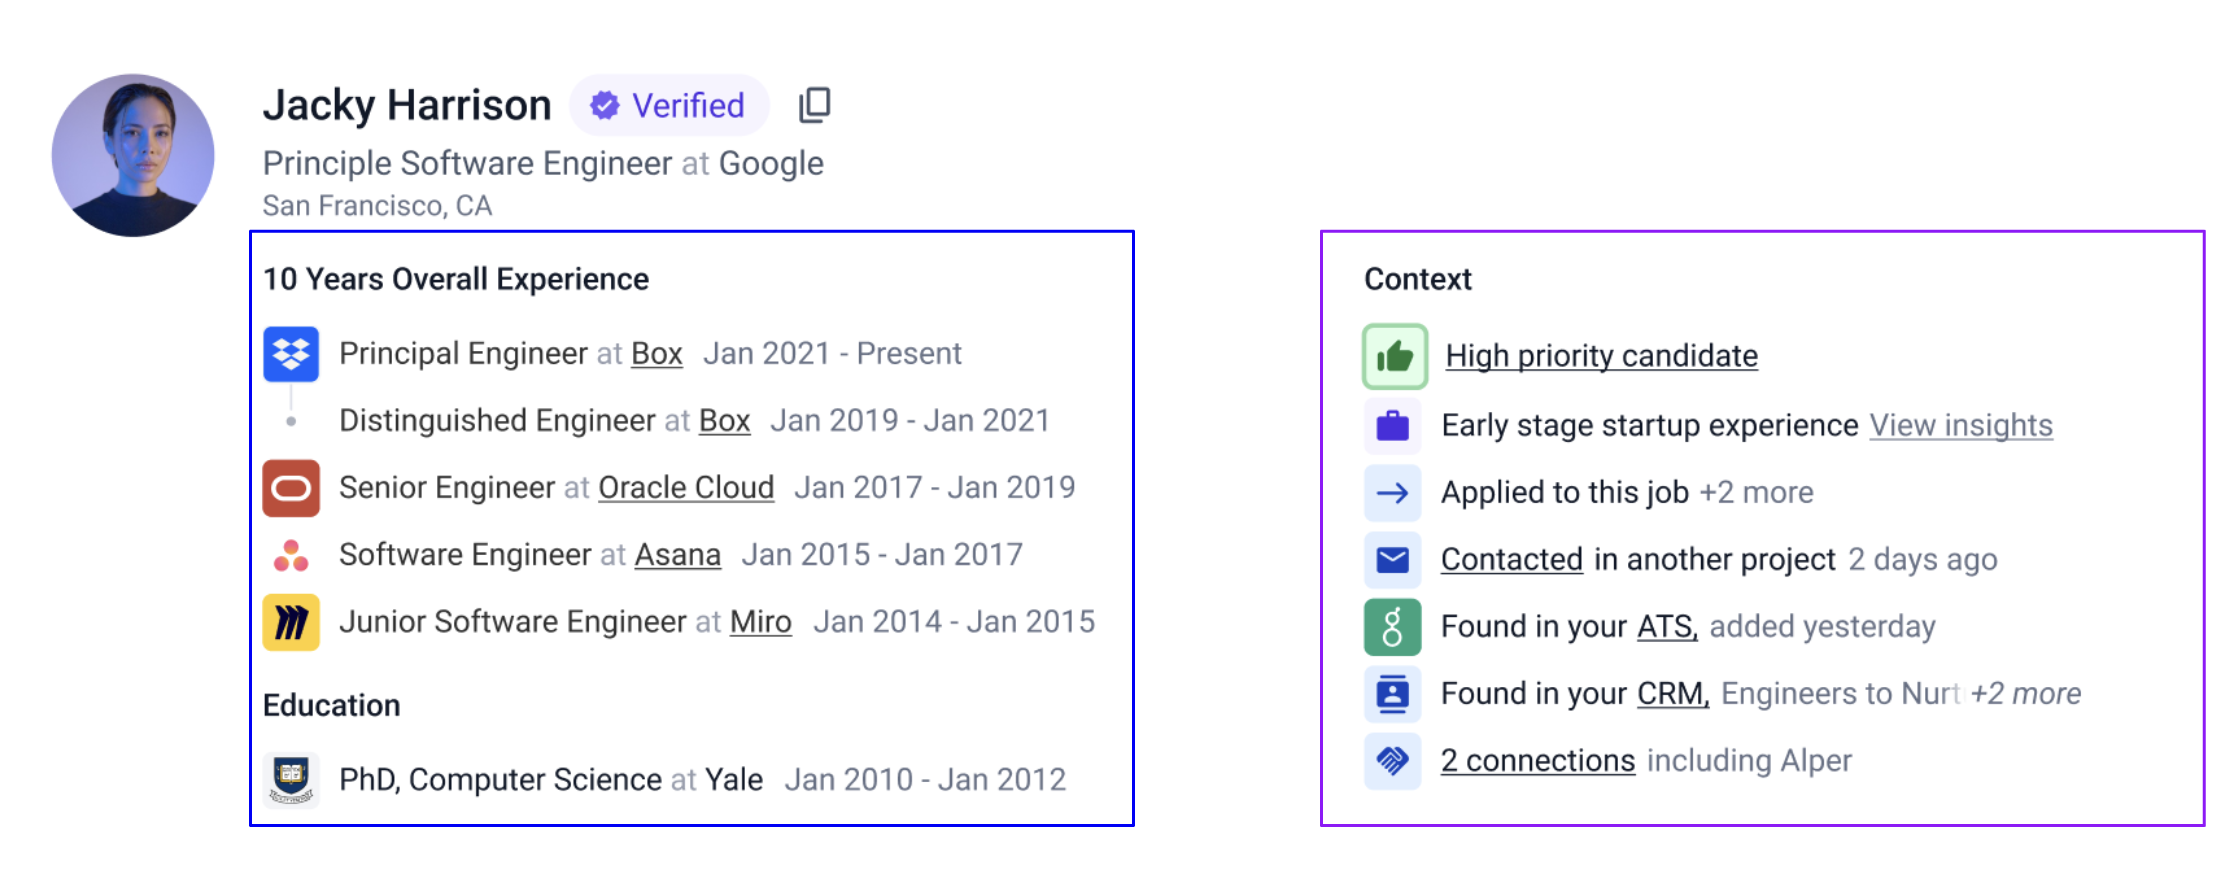Click the CRM contact card icon

(1392, 694)
